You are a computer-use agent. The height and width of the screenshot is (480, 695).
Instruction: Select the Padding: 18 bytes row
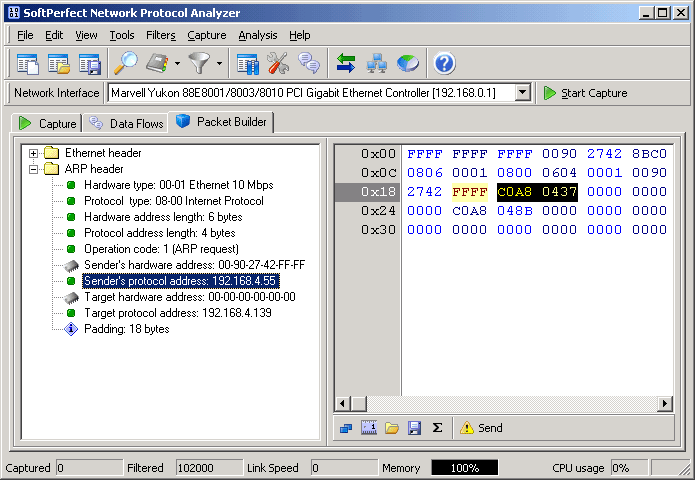click(127, 328)
